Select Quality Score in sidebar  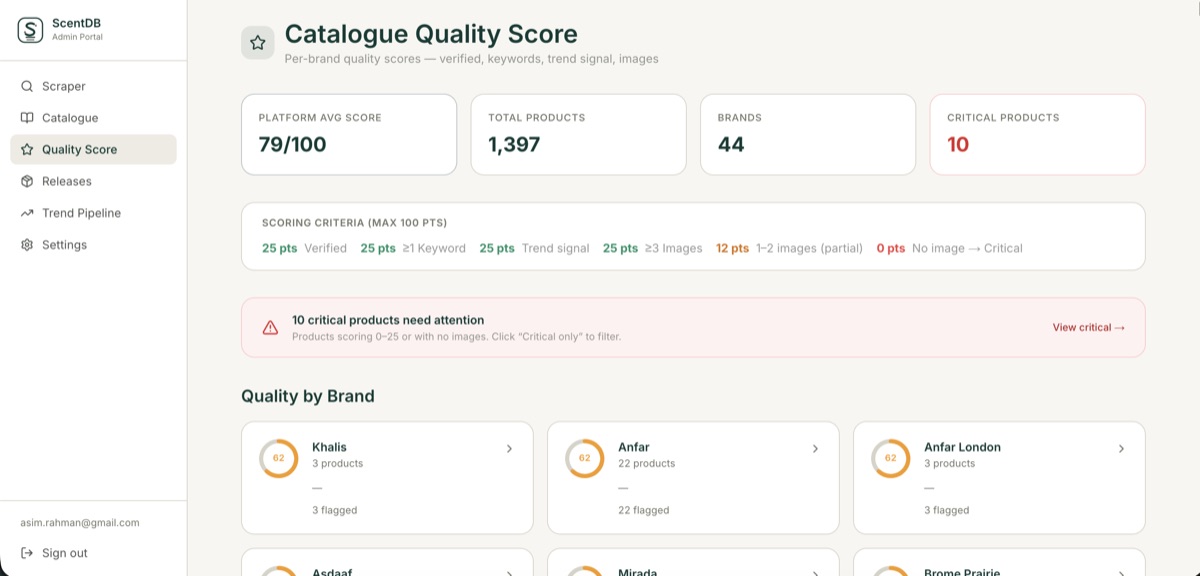[93, 149]
